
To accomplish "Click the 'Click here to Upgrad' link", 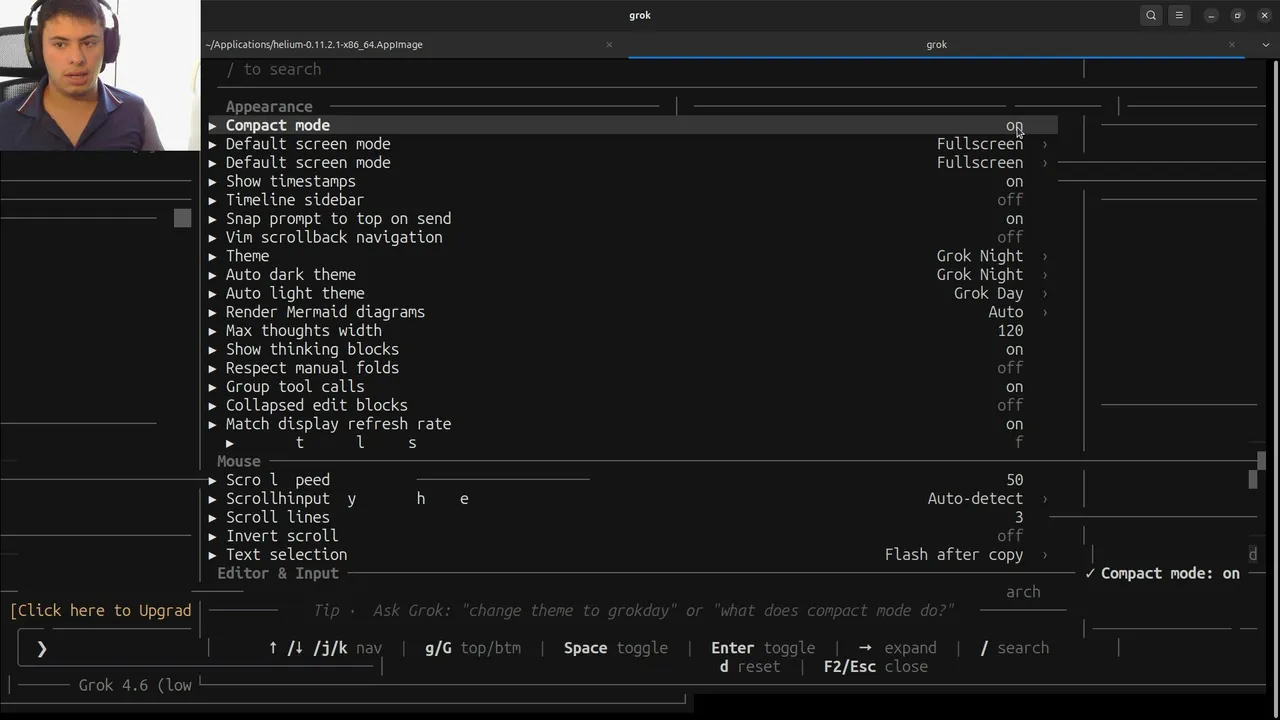I will pyautogui.click(x=101, y=611).
